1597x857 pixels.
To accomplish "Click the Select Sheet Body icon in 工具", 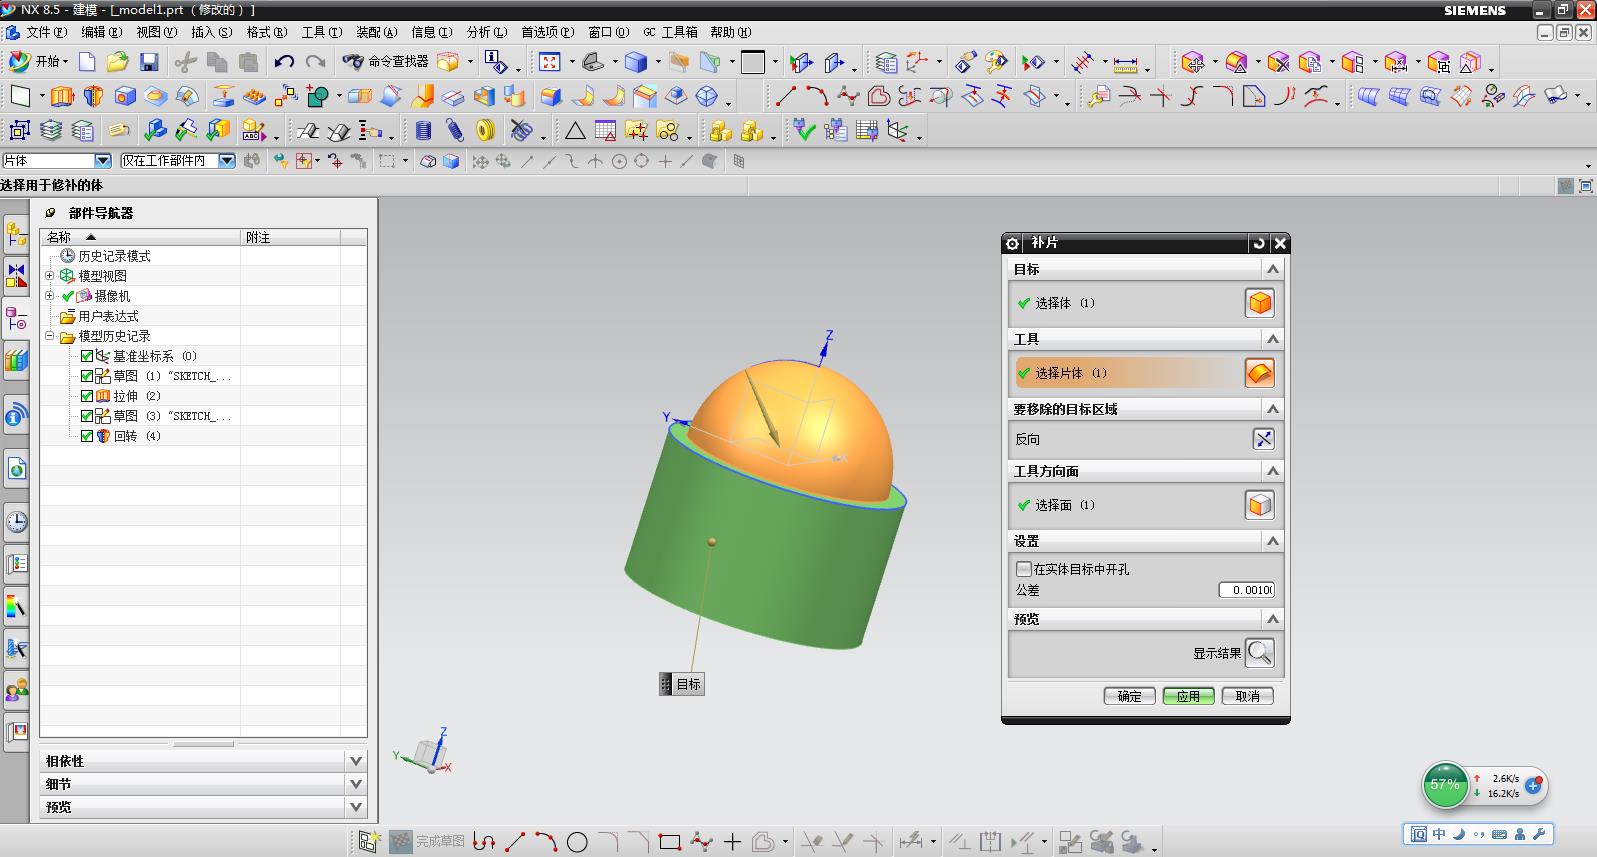I will click(x=1259, y=373).
